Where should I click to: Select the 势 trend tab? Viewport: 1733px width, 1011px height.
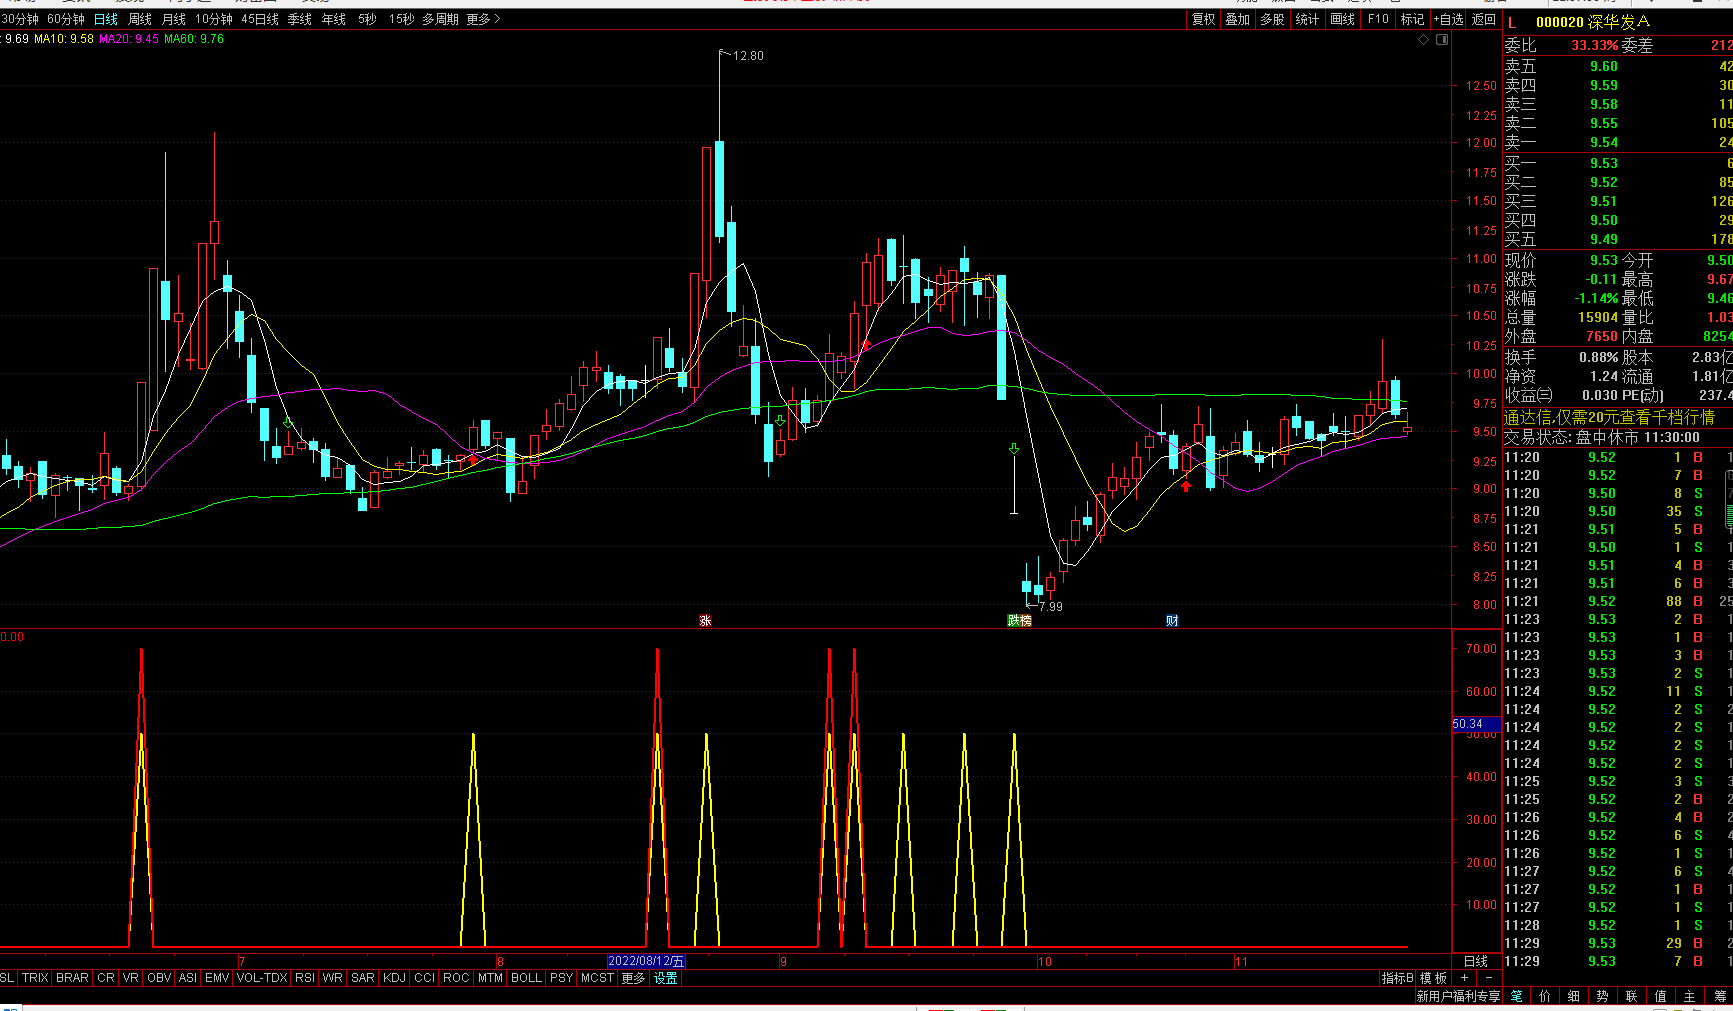tap(1603, 996)
